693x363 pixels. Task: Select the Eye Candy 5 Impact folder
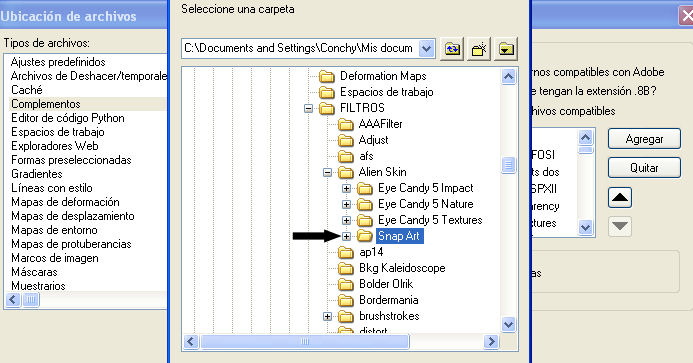point(426,188)
